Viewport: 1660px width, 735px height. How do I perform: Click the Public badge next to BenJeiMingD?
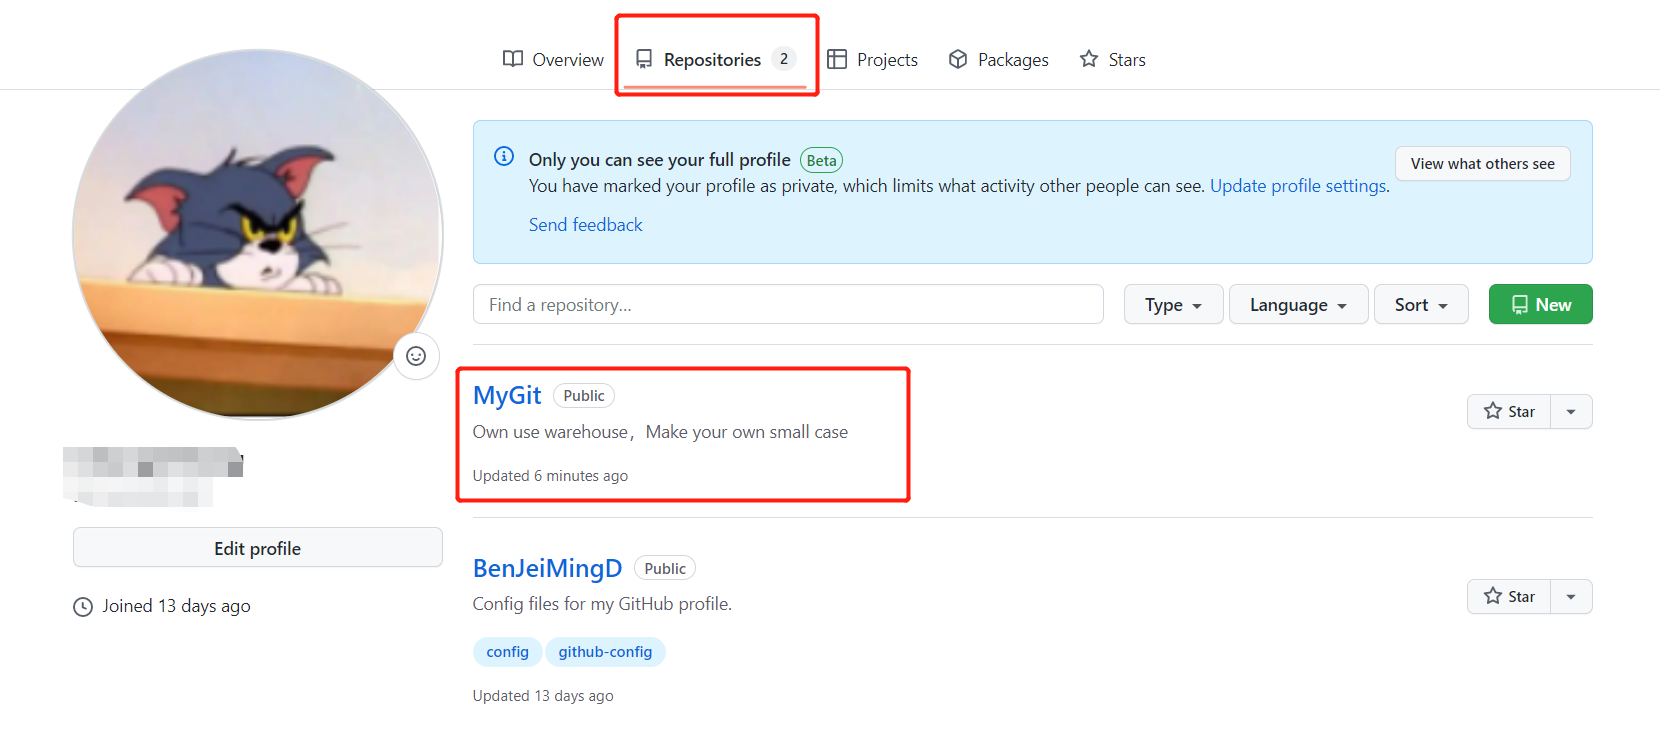pyautogui.click(x=665, y=569)
